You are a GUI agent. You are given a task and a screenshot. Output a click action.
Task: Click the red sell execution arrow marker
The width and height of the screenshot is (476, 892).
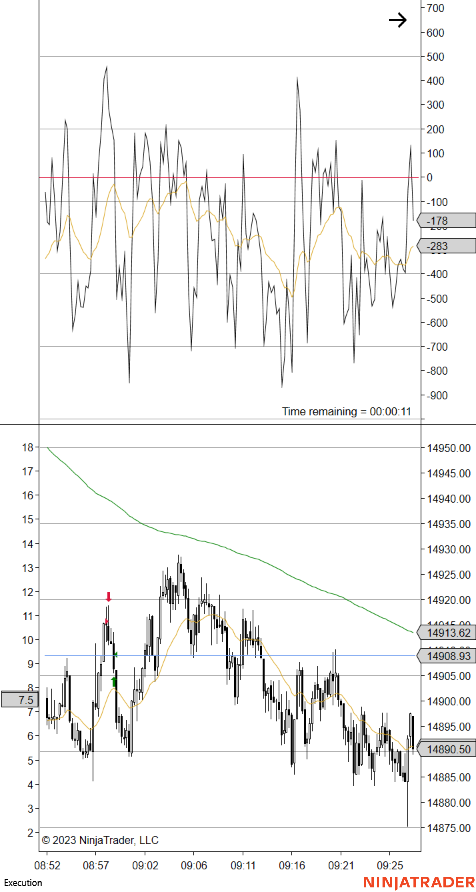[x=109, y=597]
